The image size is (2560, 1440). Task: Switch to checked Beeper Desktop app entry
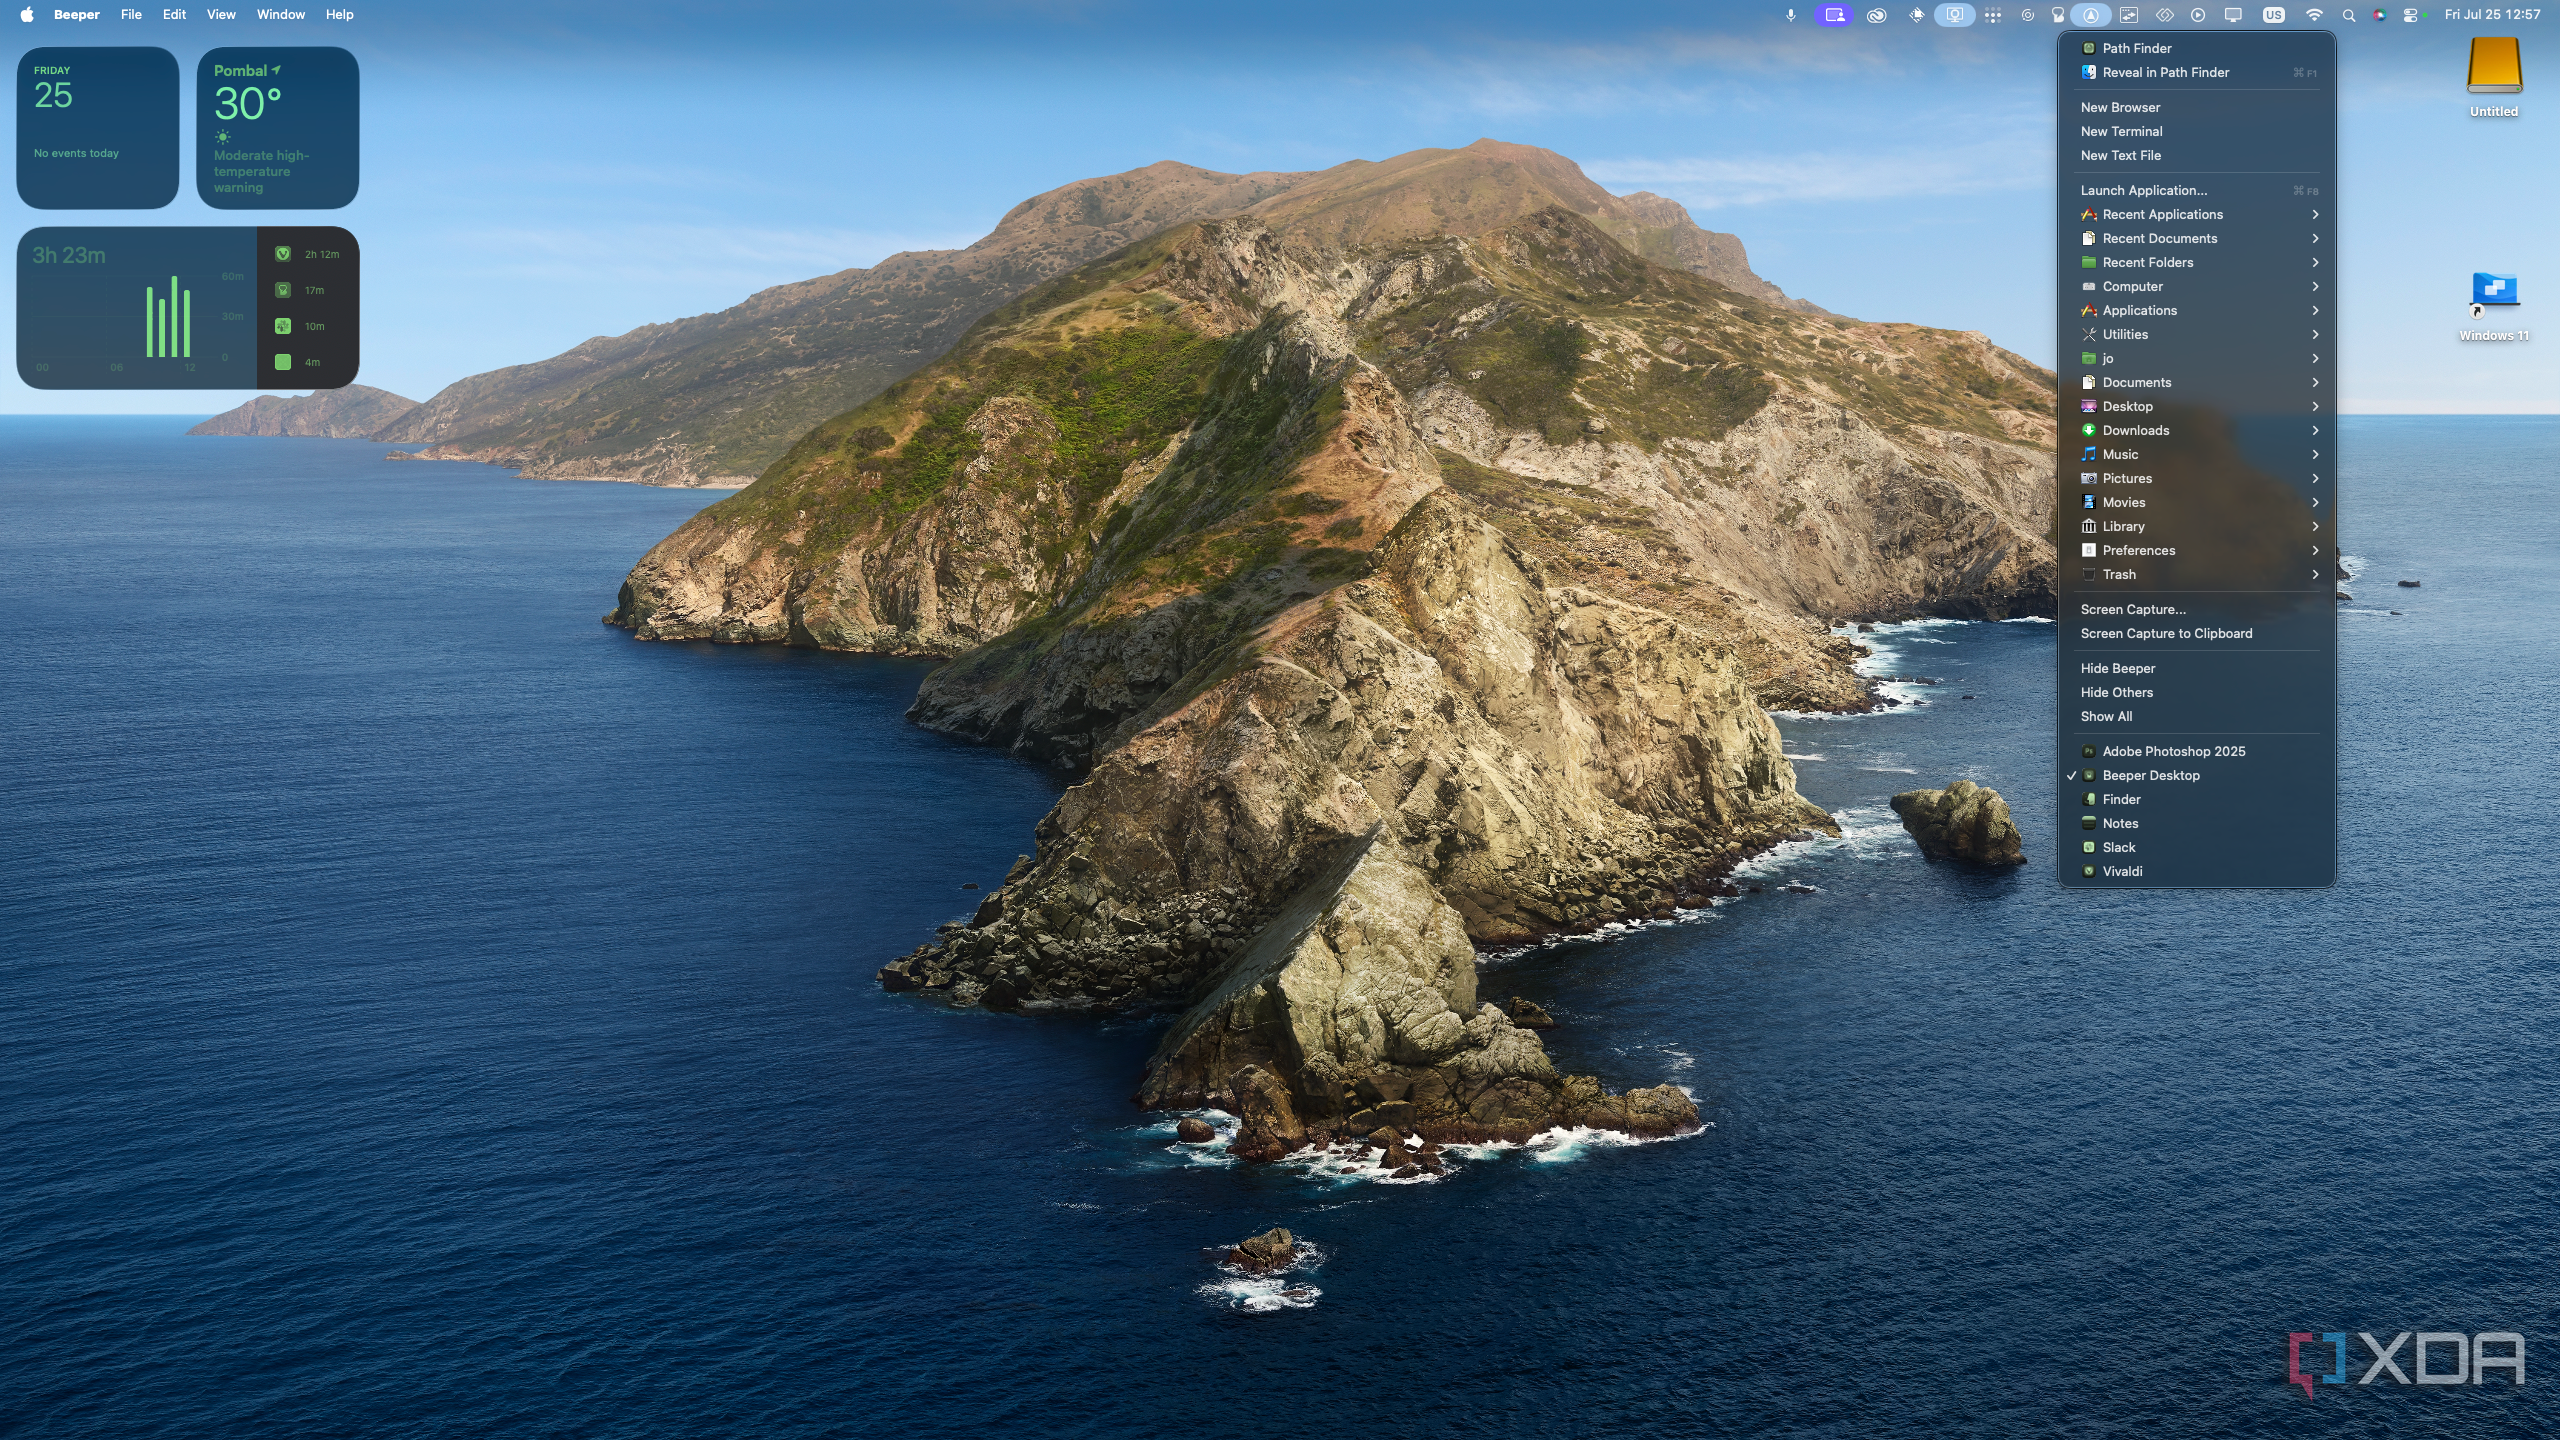(x=2196, y=775)
